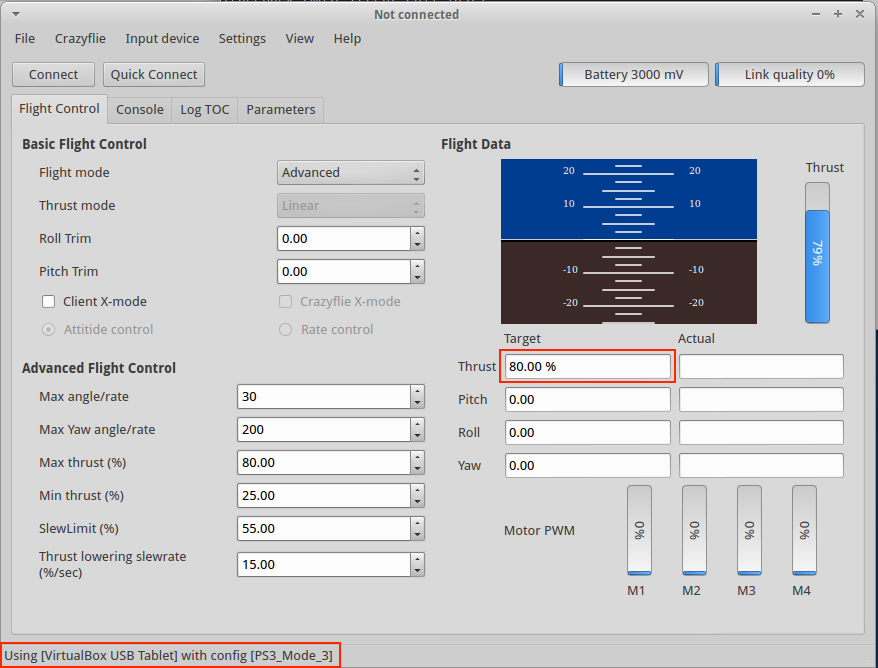Click the Link quality 0% indicator
The width and height of the screenshot is (878, 668).
[x=789, y=75]
